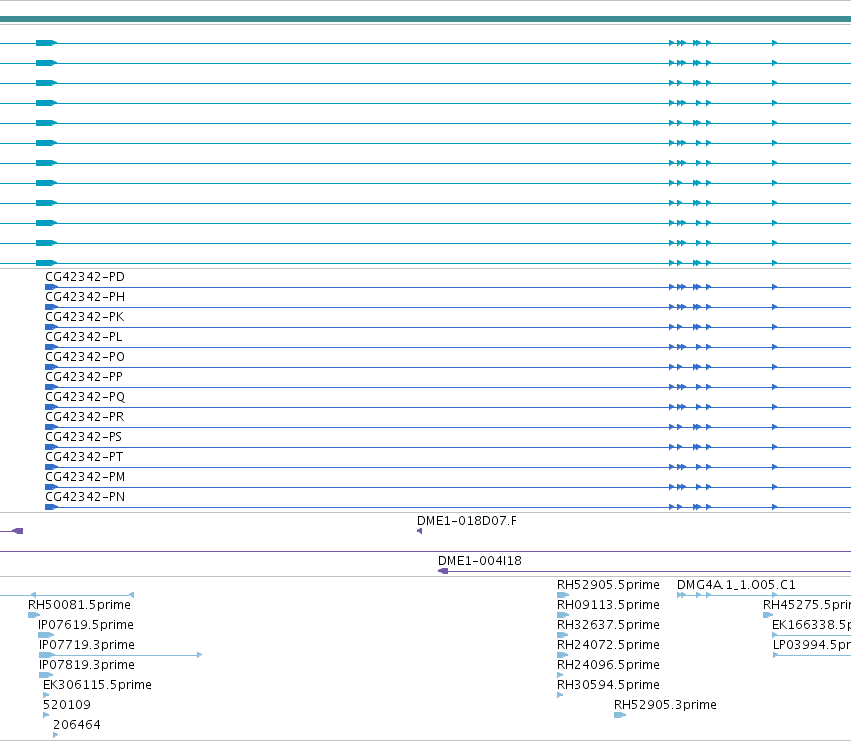Click the small arrow glyph under EK306115.5prime
This screenshot has width=851, height=741.
click(46, 695)
